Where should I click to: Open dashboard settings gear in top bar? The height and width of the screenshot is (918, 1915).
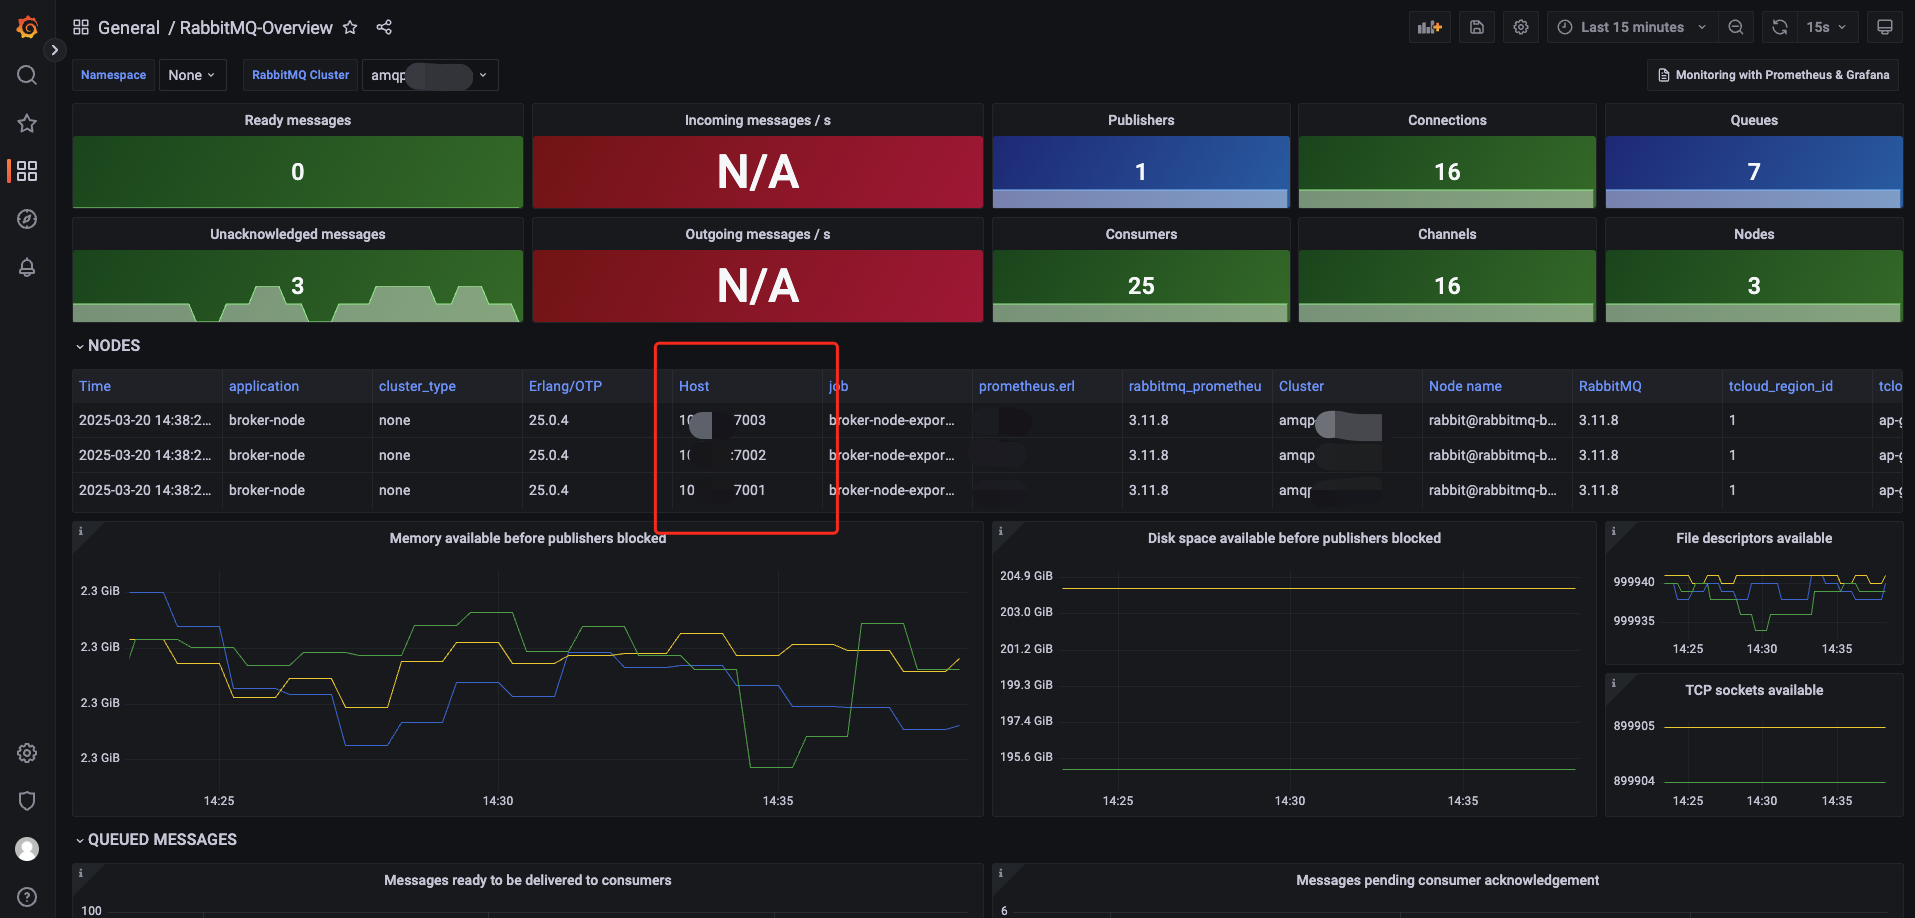[x=1521, y=27]
